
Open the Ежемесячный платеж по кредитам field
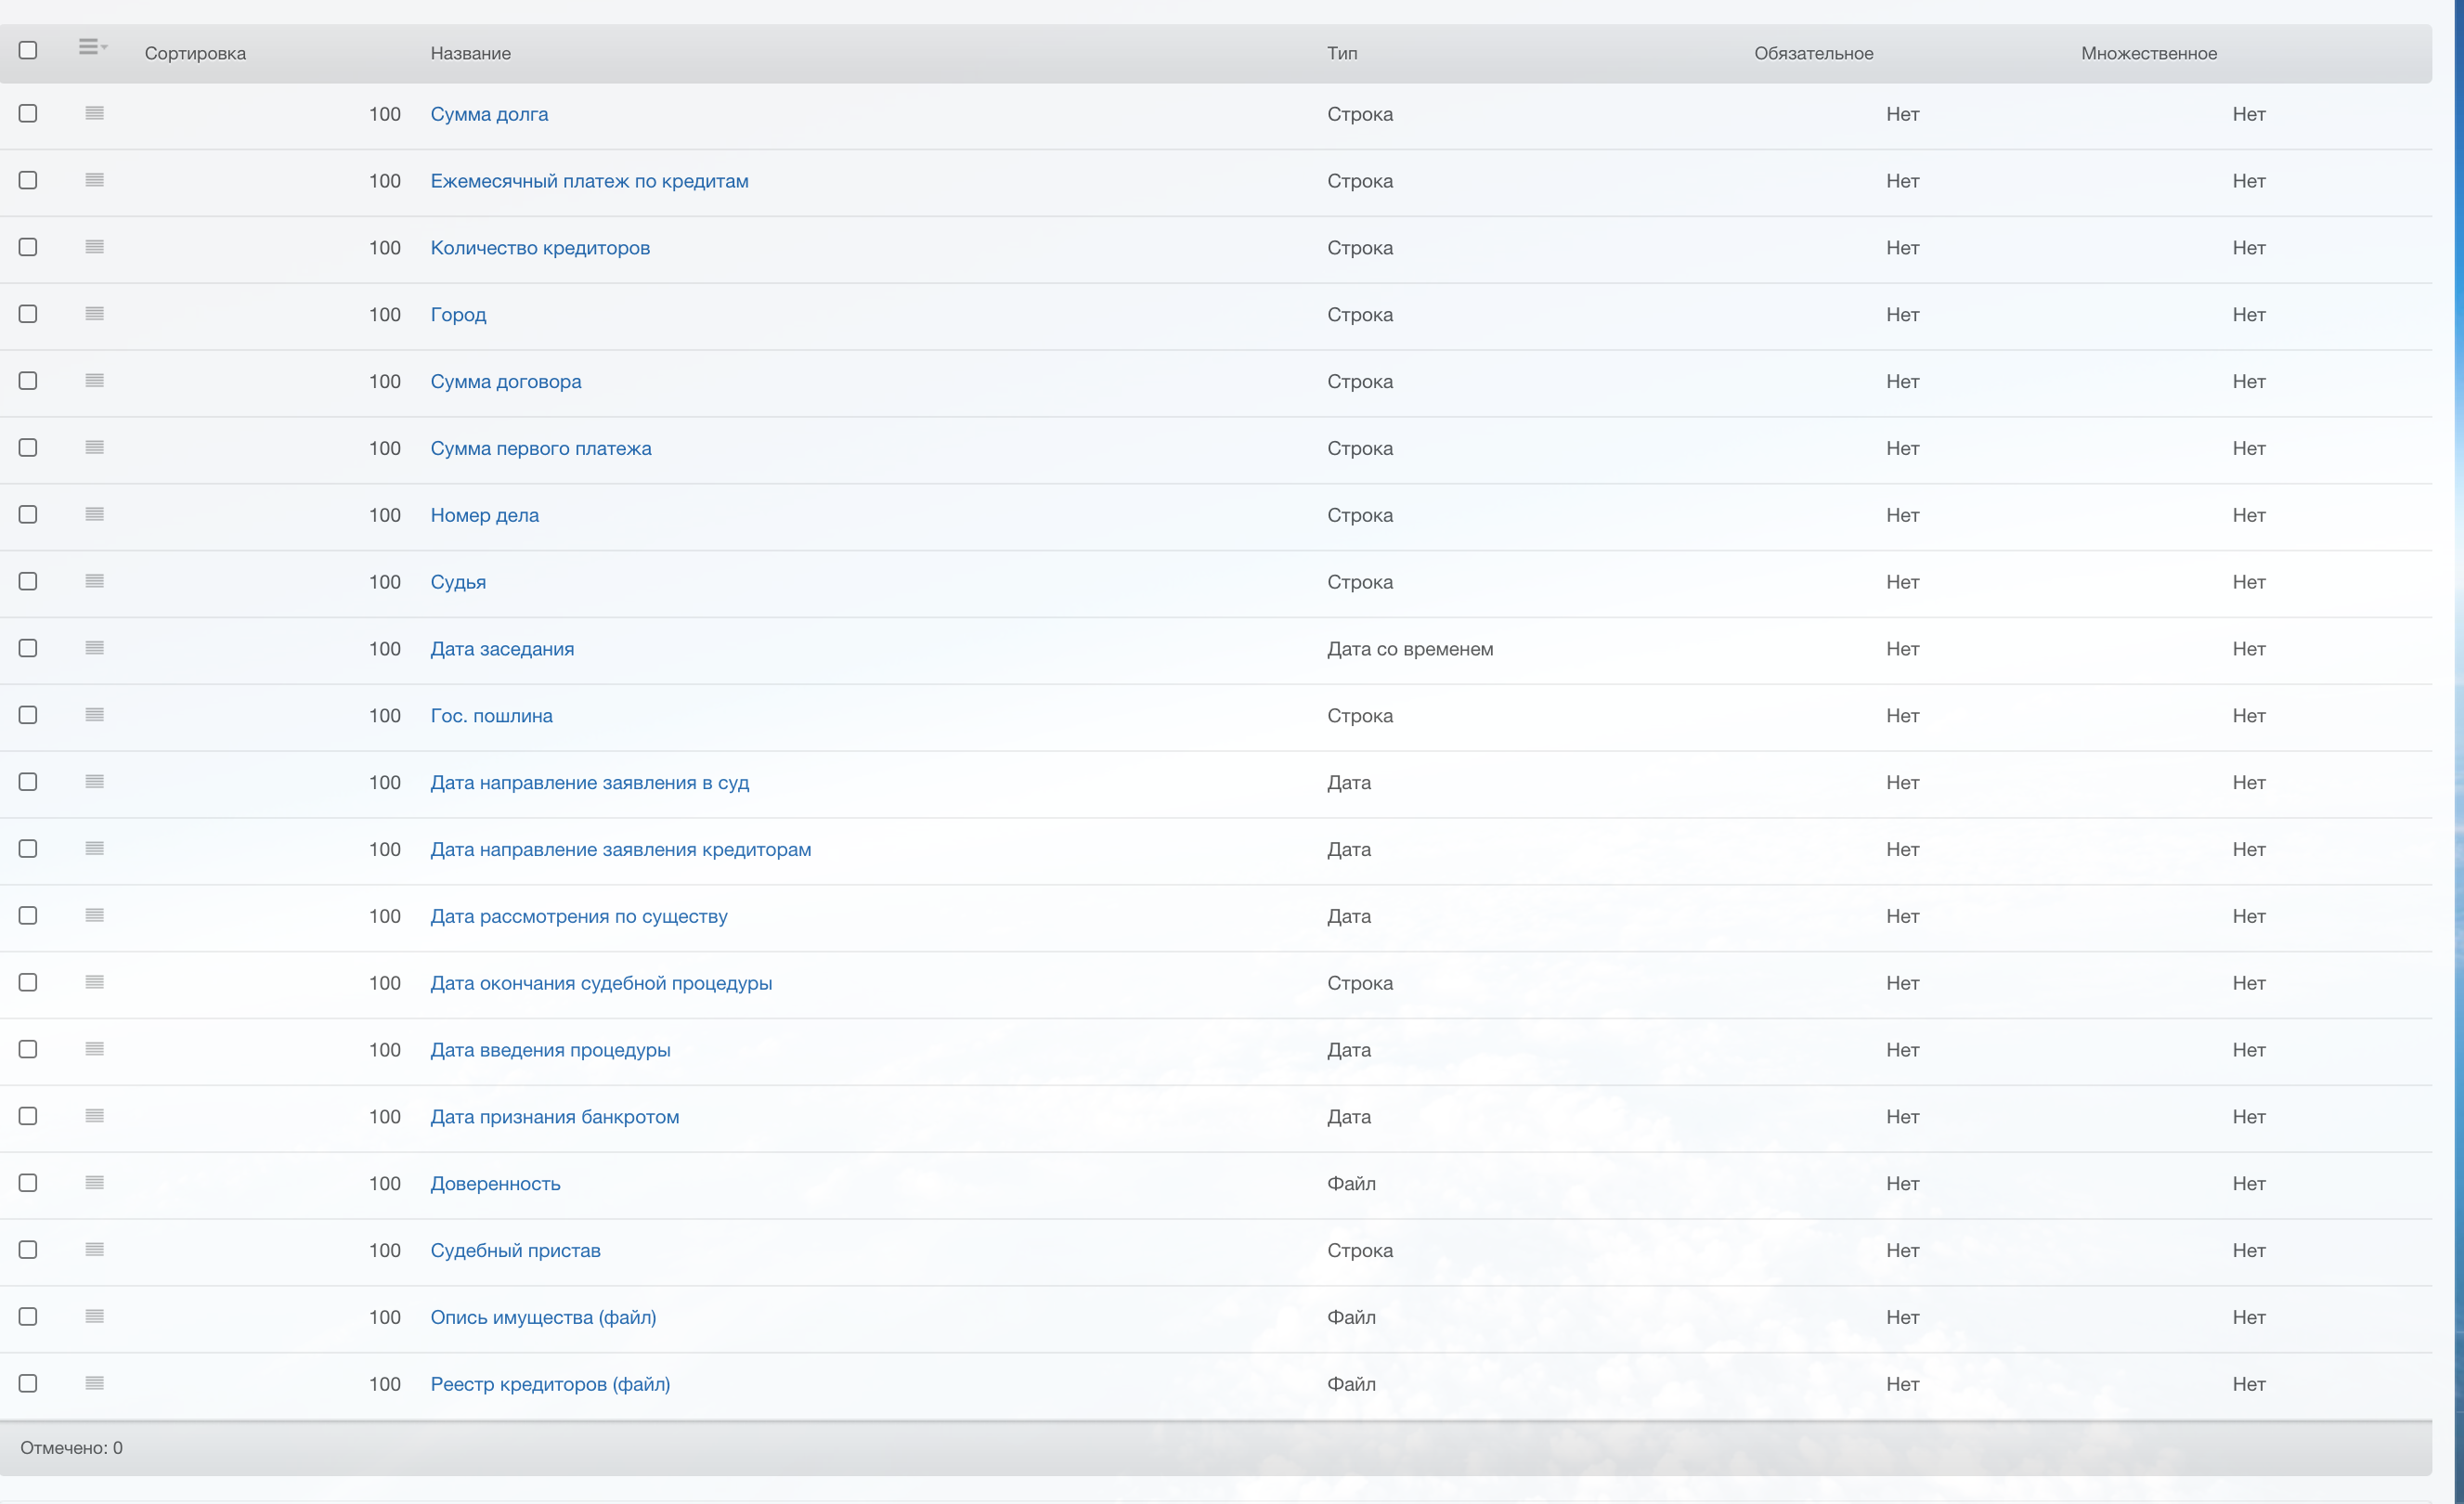589,181
